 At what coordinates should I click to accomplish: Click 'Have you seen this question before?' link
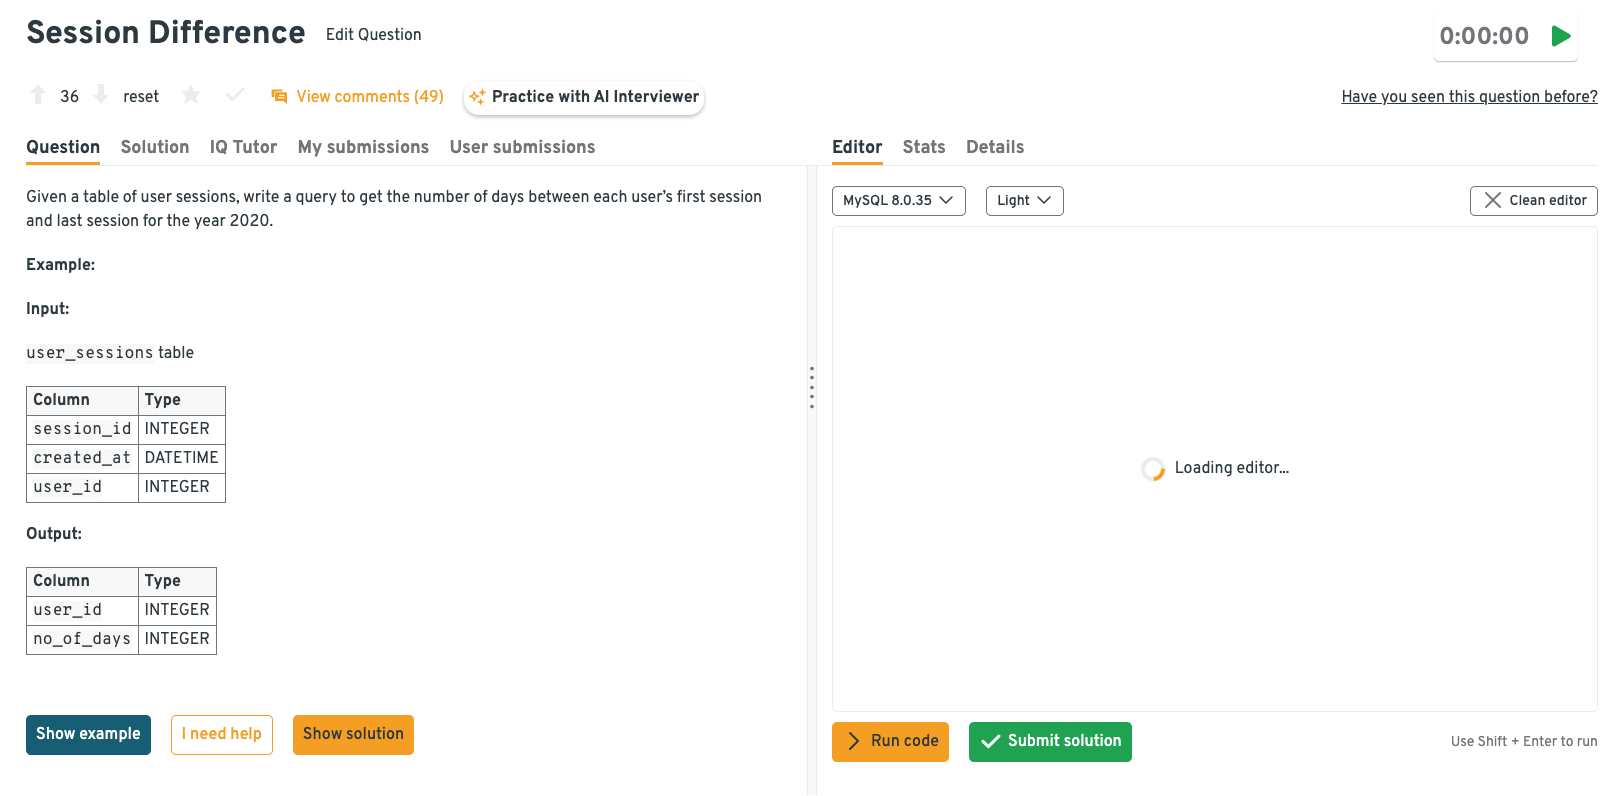click(1469, 96)
